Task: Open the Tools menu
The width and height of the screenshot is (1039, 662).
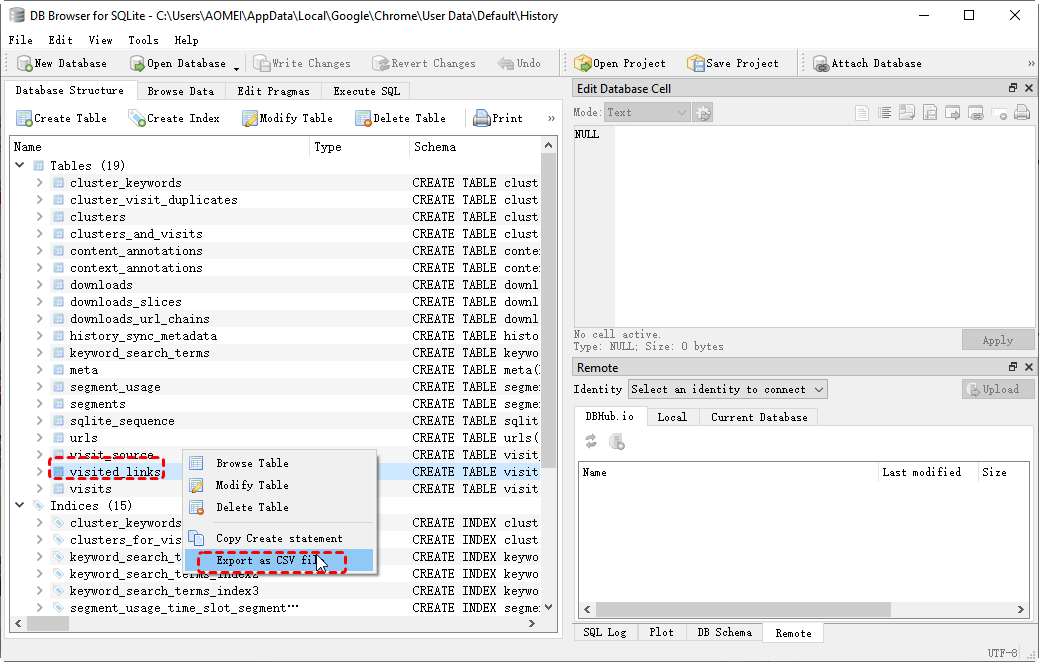Action: 143,40
